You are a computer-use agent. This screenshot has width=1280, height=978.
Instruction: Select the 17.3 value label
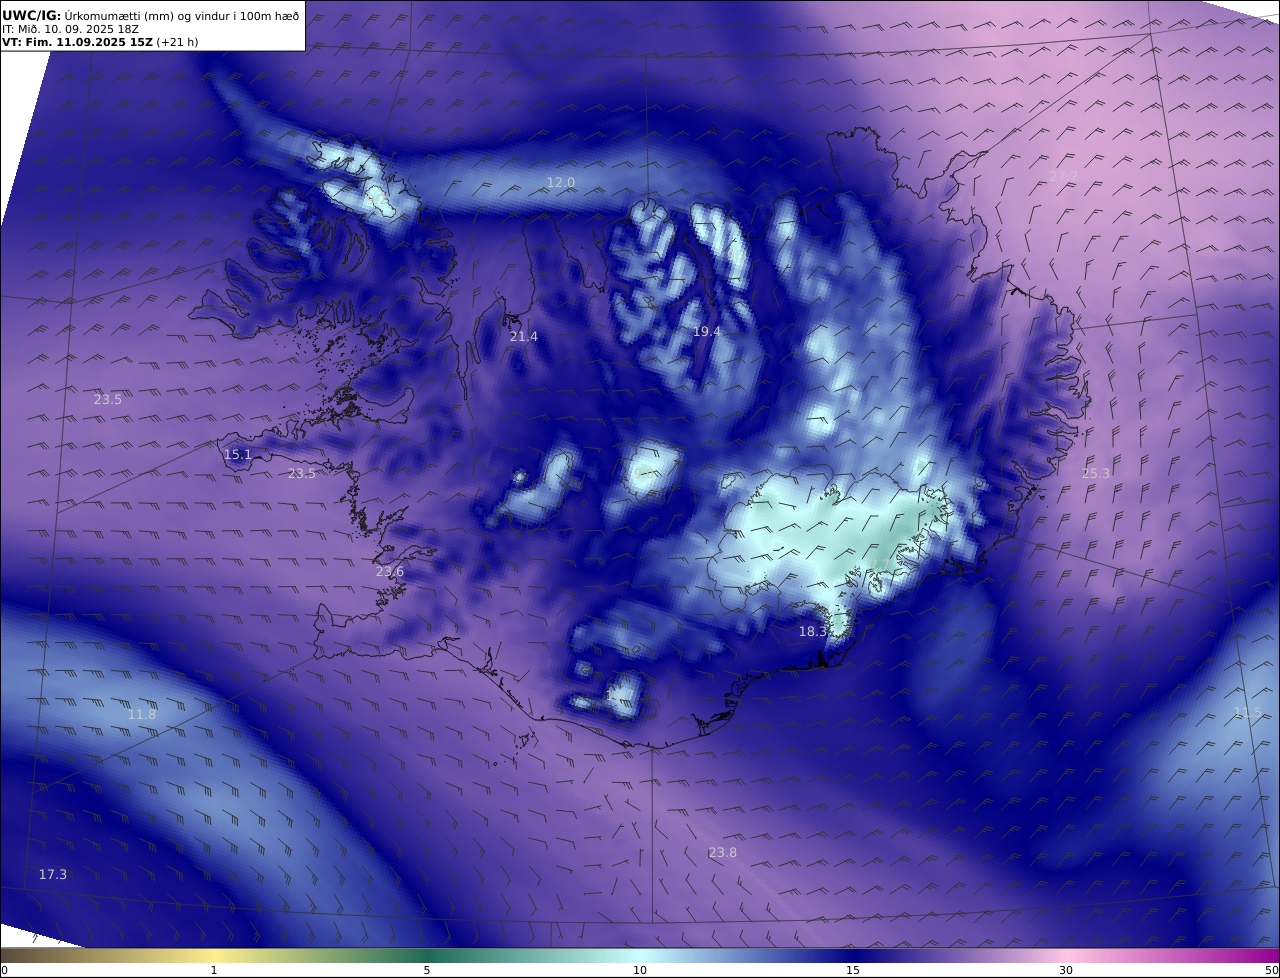53,874
